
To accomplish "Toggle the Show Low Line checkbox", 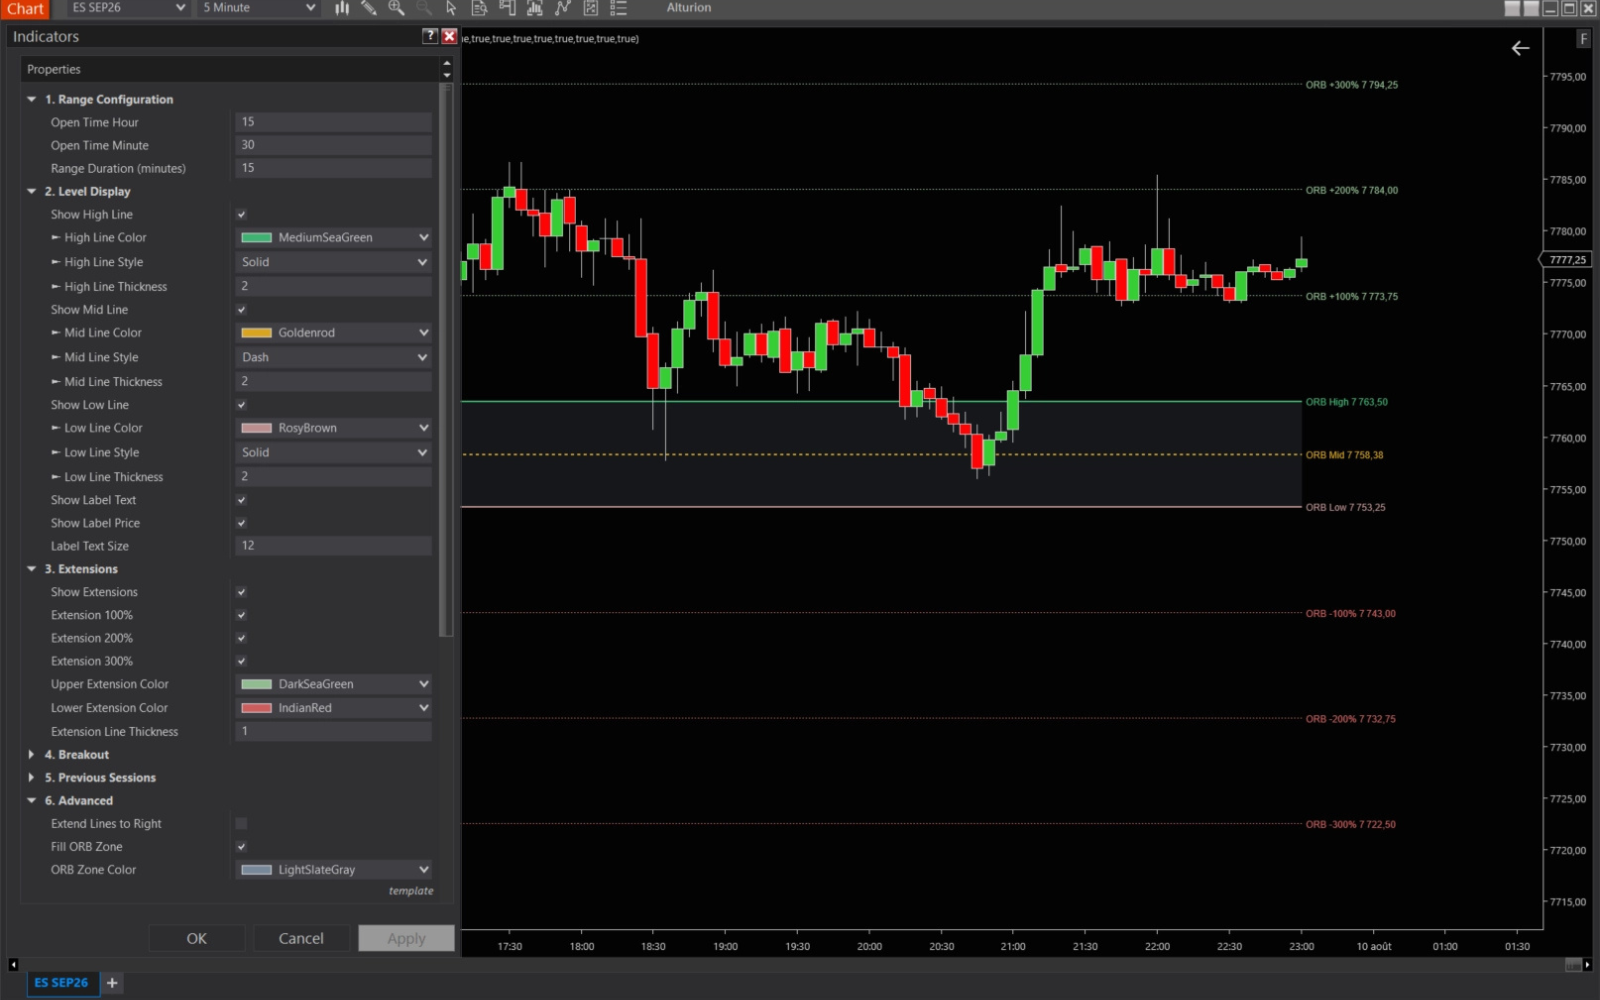I will 241,405.
